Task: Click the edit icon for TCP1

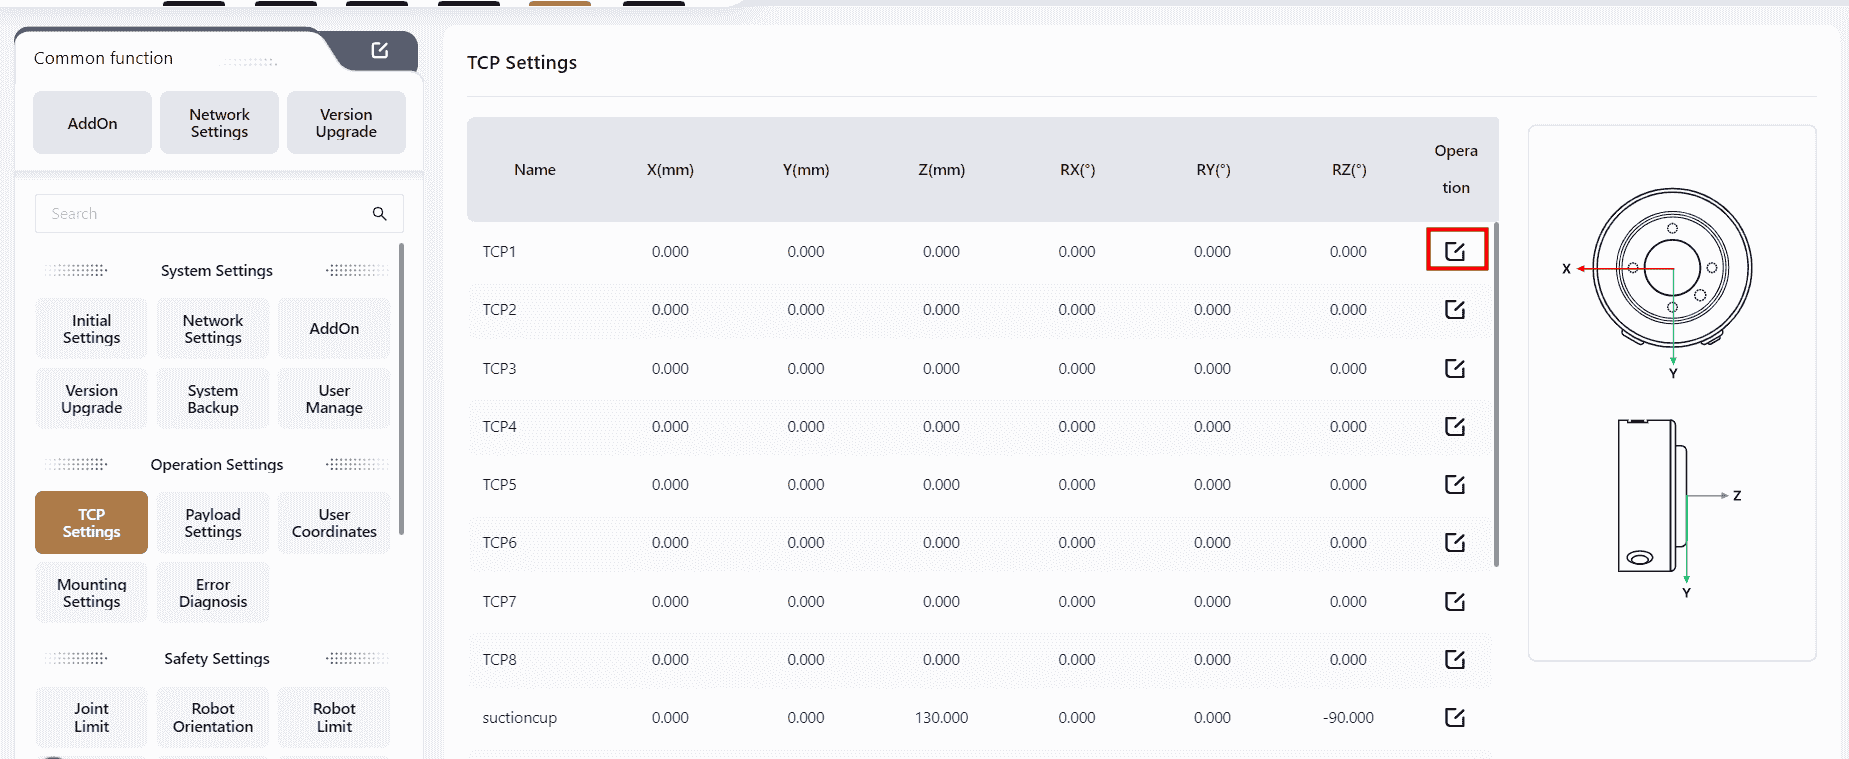Action: (1455, 251)
